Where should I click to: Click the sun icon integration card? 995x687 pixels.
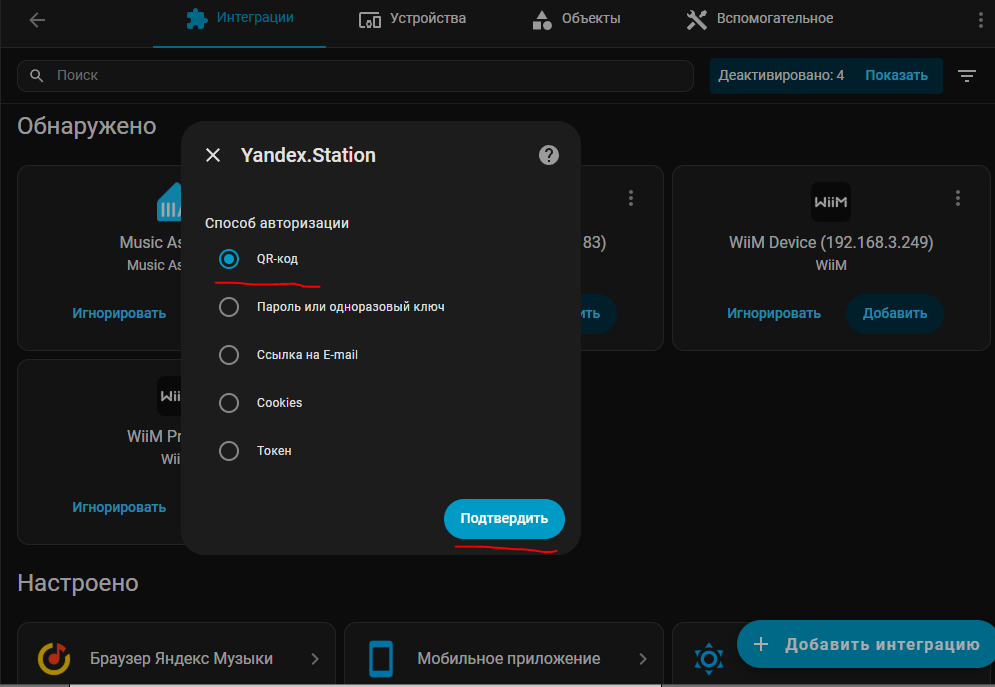point(709,658)
